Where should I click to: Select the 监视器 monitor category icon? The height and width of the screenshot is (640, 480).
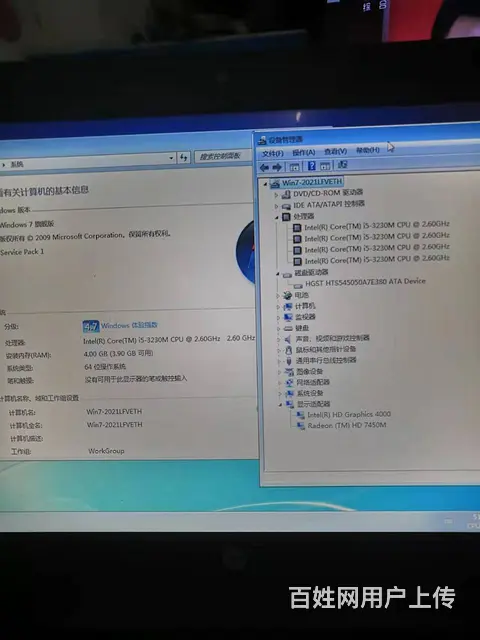[288, 317]
